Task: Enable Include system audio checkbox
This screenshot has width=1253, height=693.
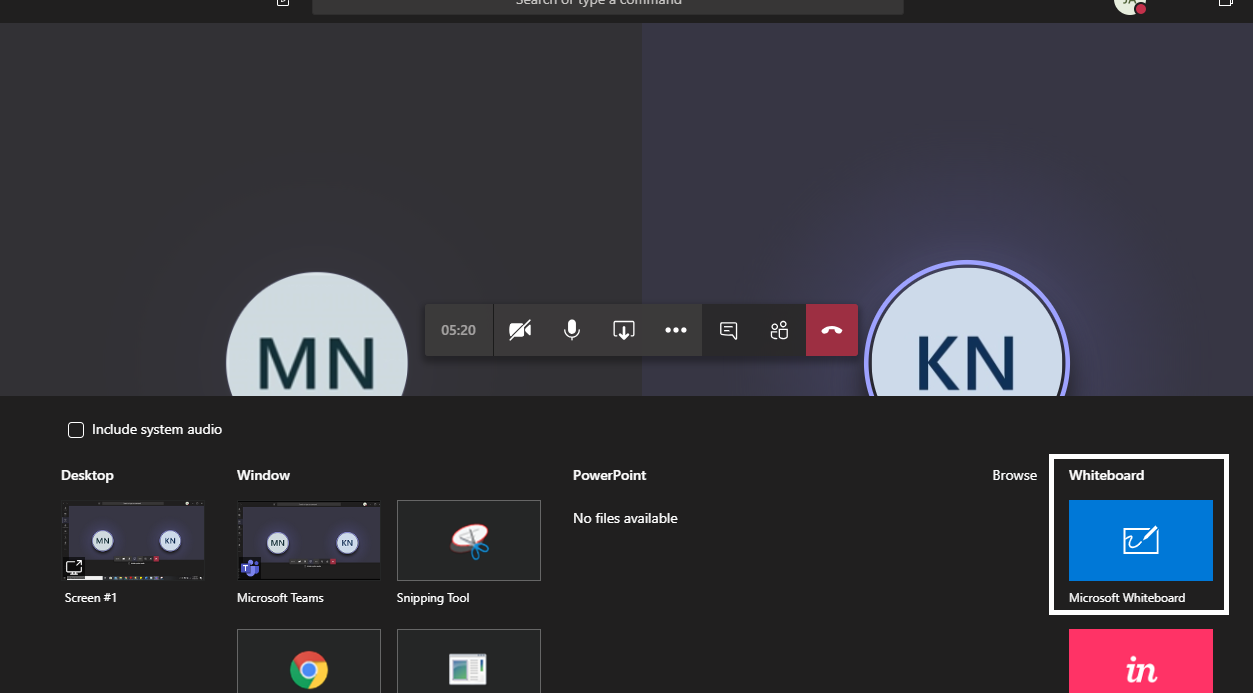Action: click(76, 430)
